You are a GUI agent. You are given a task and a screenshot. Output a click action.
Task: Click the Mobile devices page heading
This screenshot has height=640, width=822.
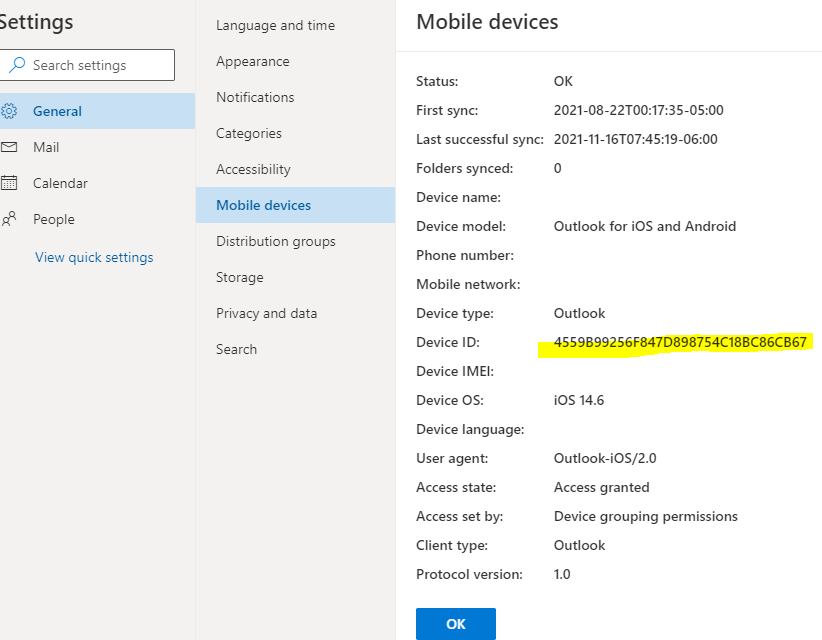click(x=487, y=22)
